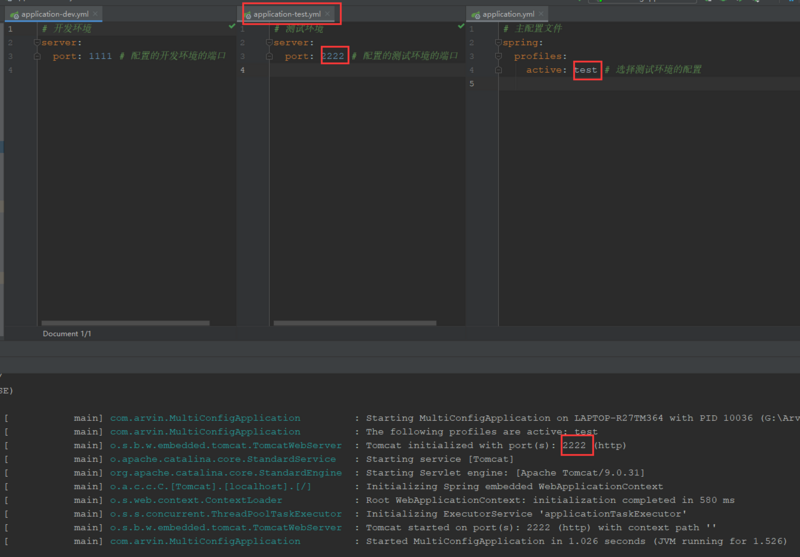This screenshot has height=557, width=800.
Task: Close the application-test.yml tab
Action: click(x=328, y=14)
